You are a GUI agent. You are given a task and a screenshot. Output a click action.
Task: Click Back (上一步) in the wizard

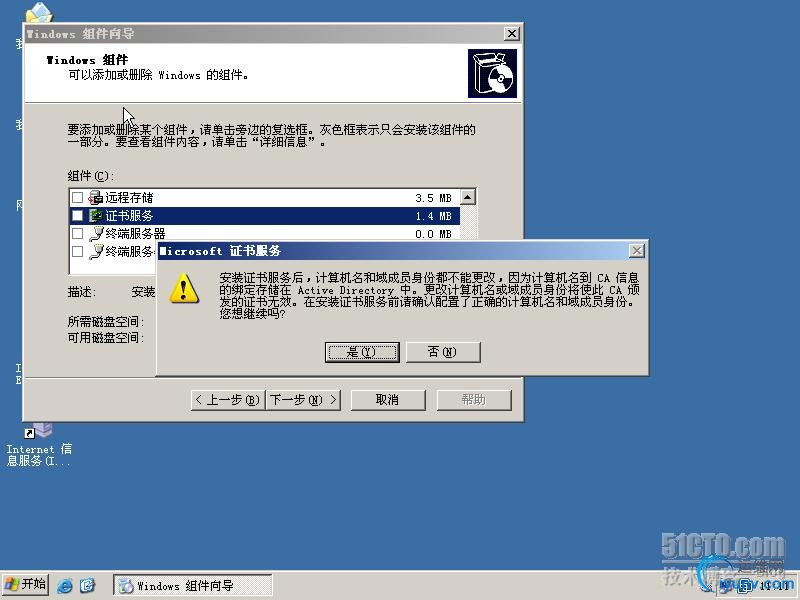coord(228,399)
